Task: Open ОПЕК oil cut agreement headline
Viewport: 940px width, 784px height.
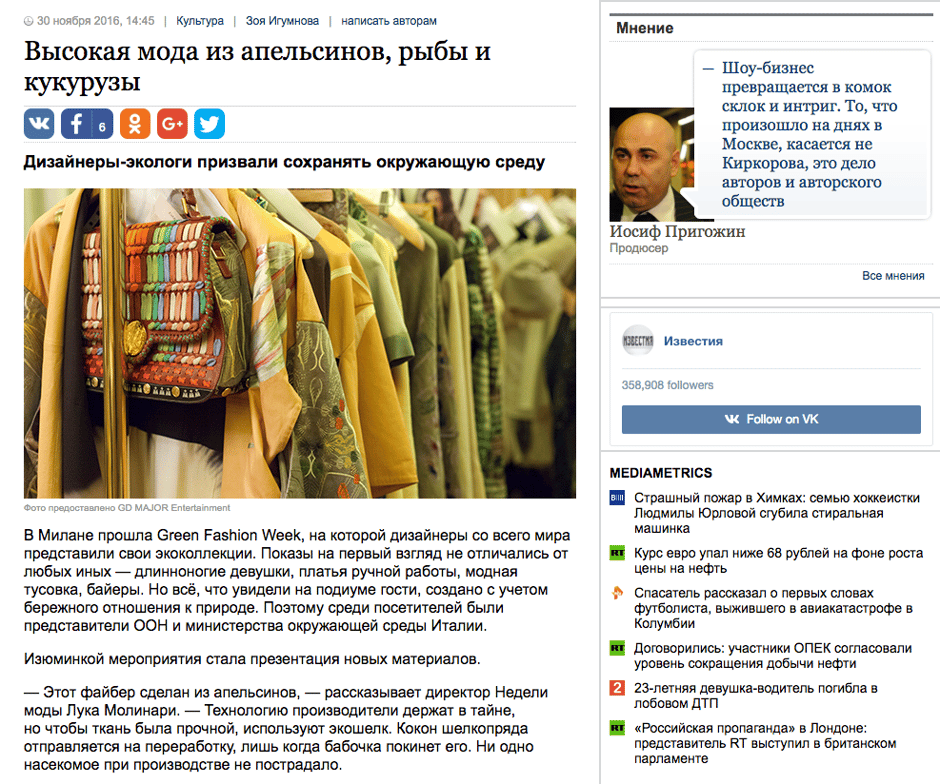Action: 773,656
